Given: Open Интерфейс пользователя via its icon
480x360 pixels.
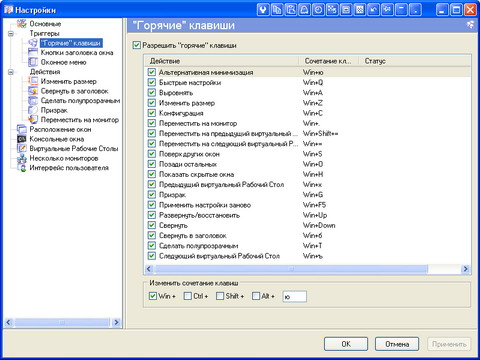Looking at the screenshot, I should [22, 168].
